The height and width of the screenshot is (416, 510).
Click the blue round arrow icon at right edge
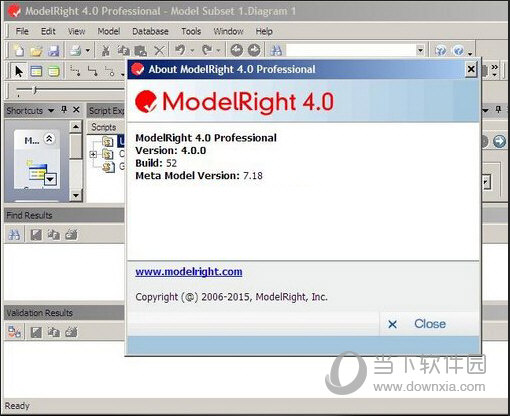click(499, 141)
